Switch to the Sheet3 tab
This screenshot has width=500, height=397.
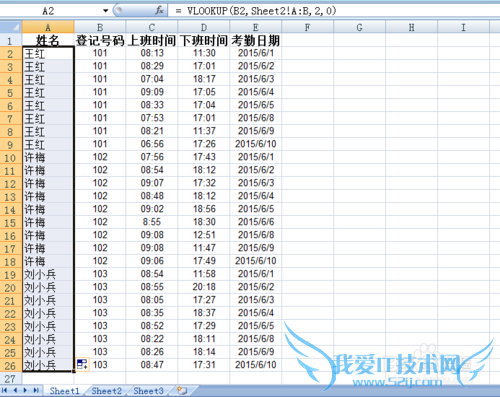(x=148, y=391)
